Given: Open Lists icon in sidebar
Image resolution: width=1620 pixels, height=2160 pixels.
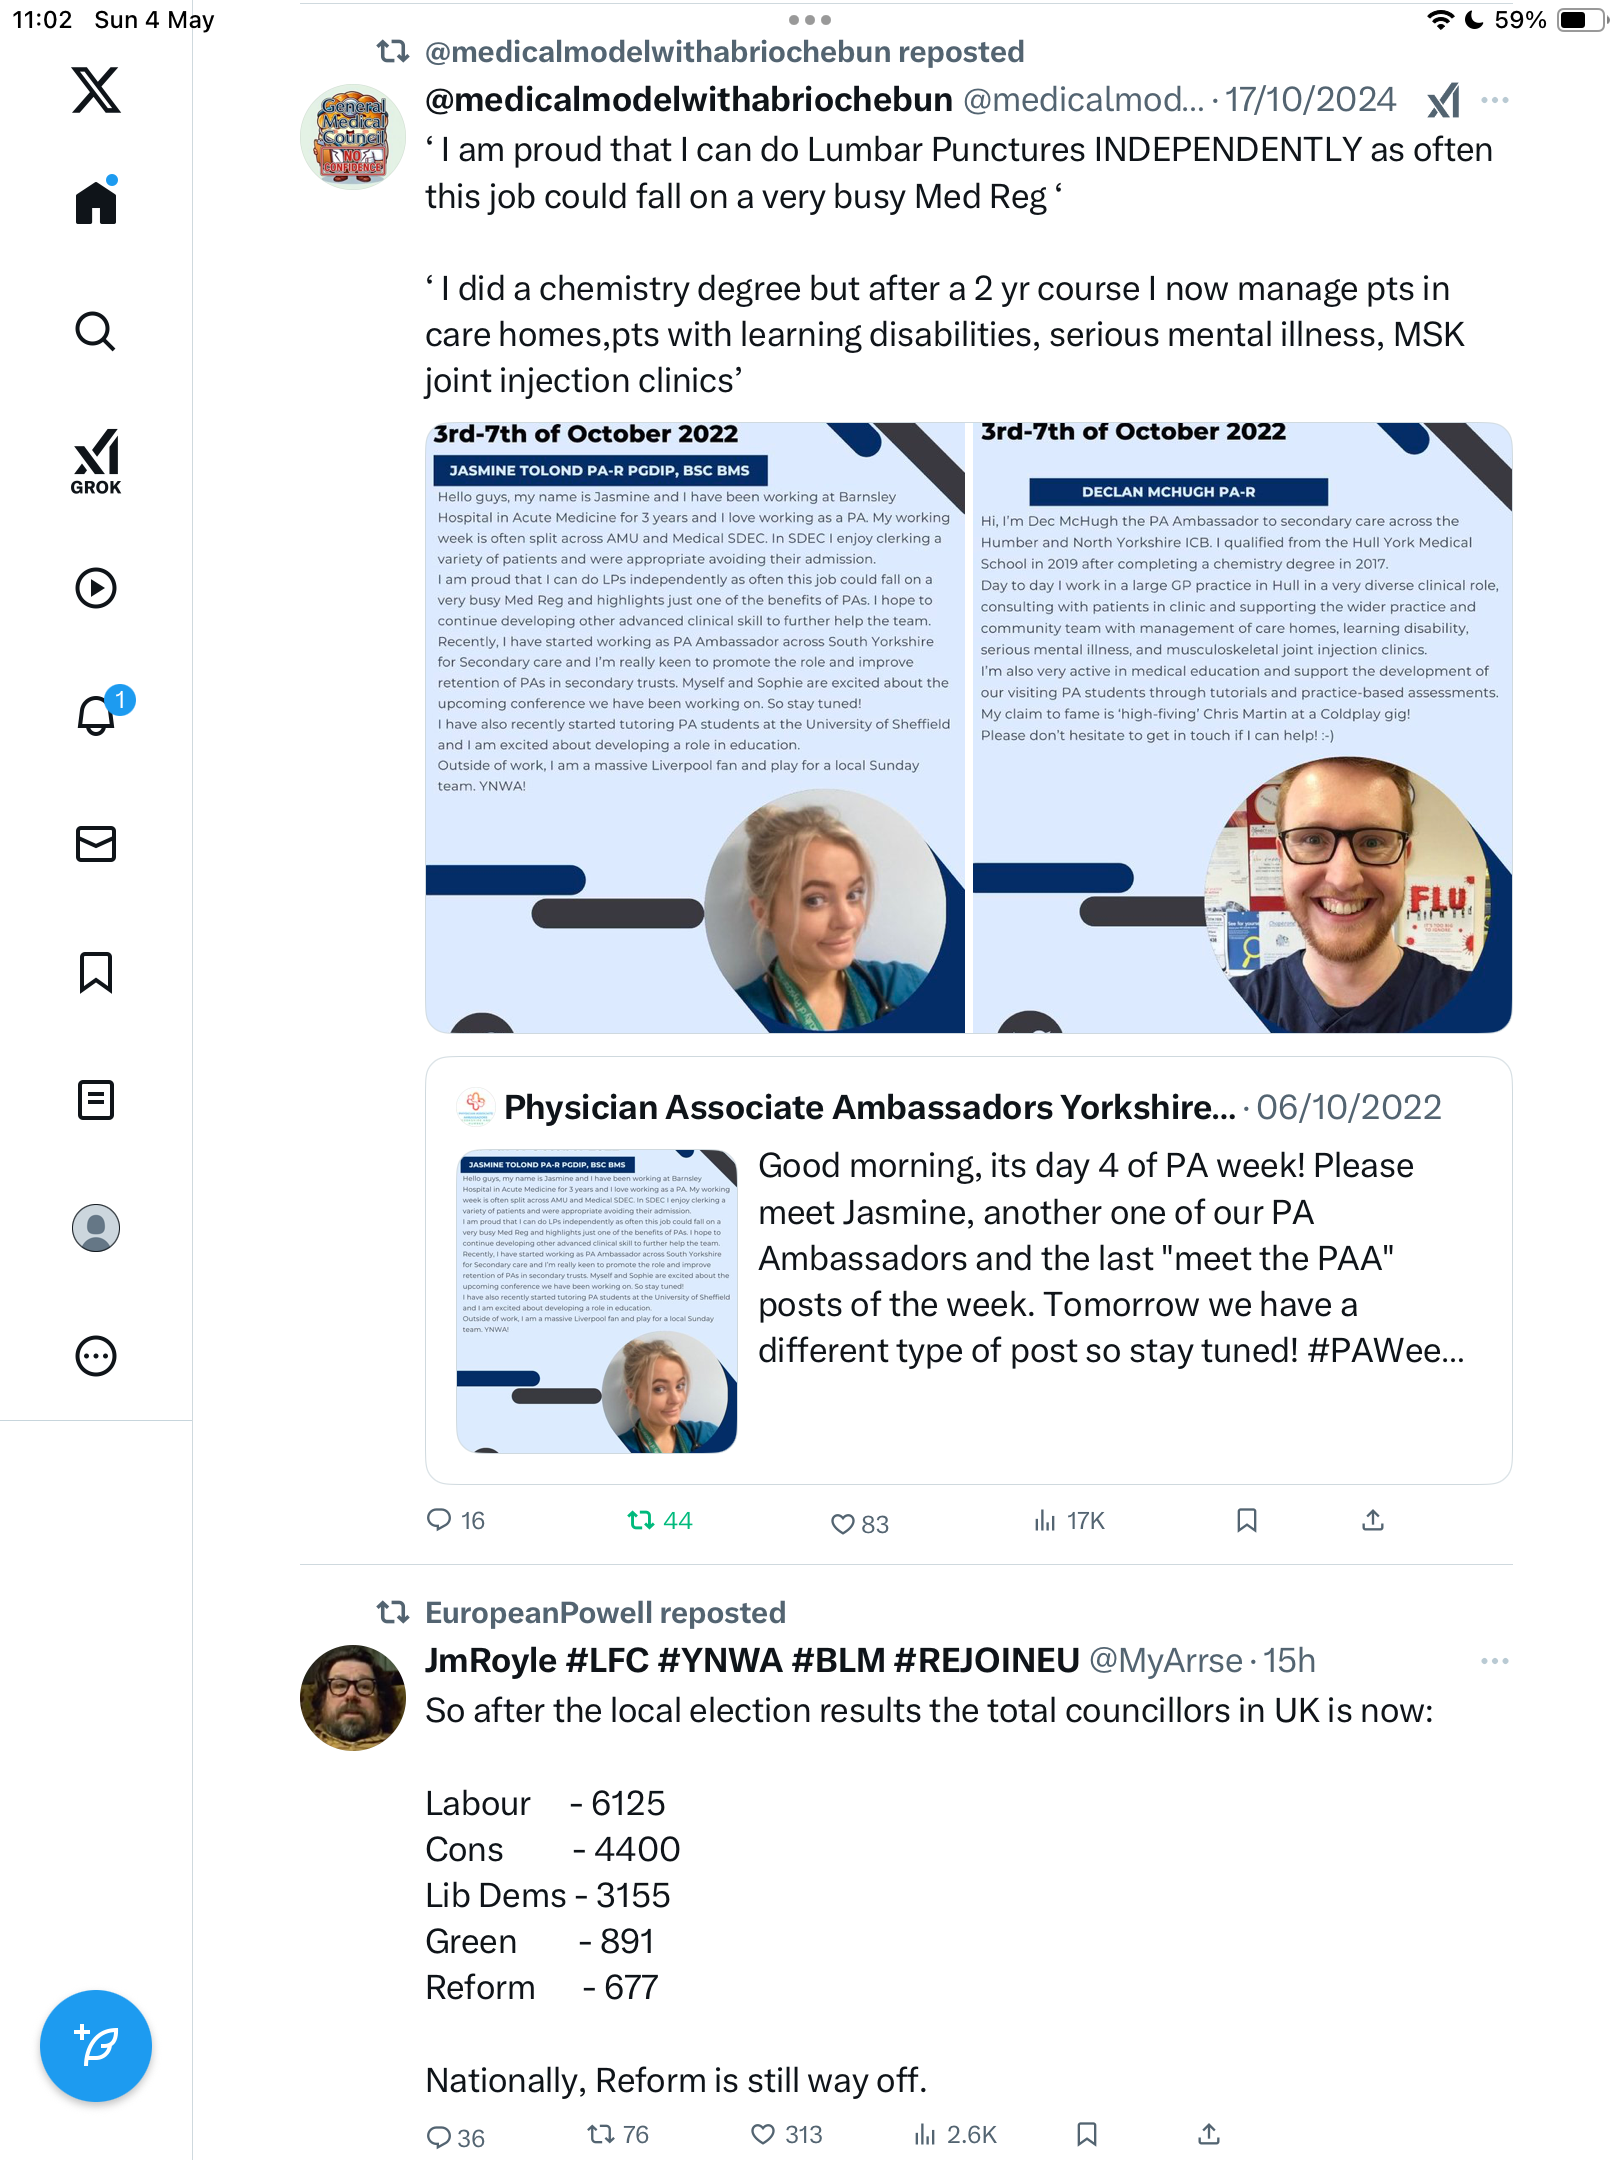Looking at the screenshot, I should point(96,1100).
